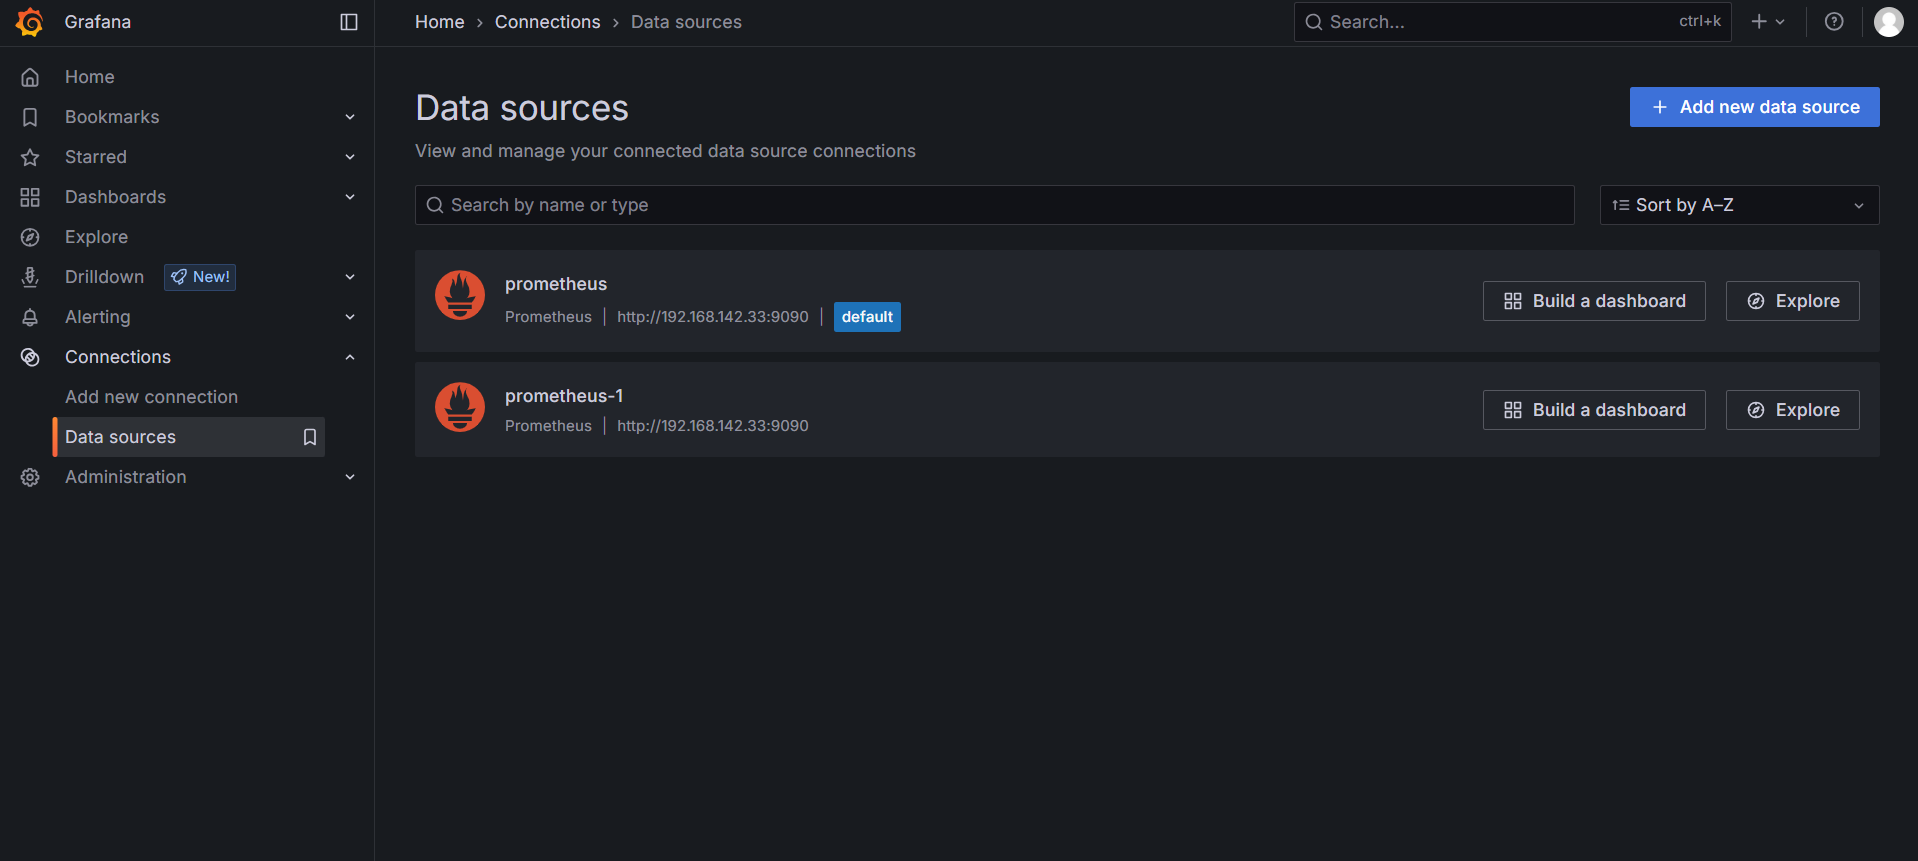
Task: Build a dashboard for prometheus-1
Action: 1594,410
